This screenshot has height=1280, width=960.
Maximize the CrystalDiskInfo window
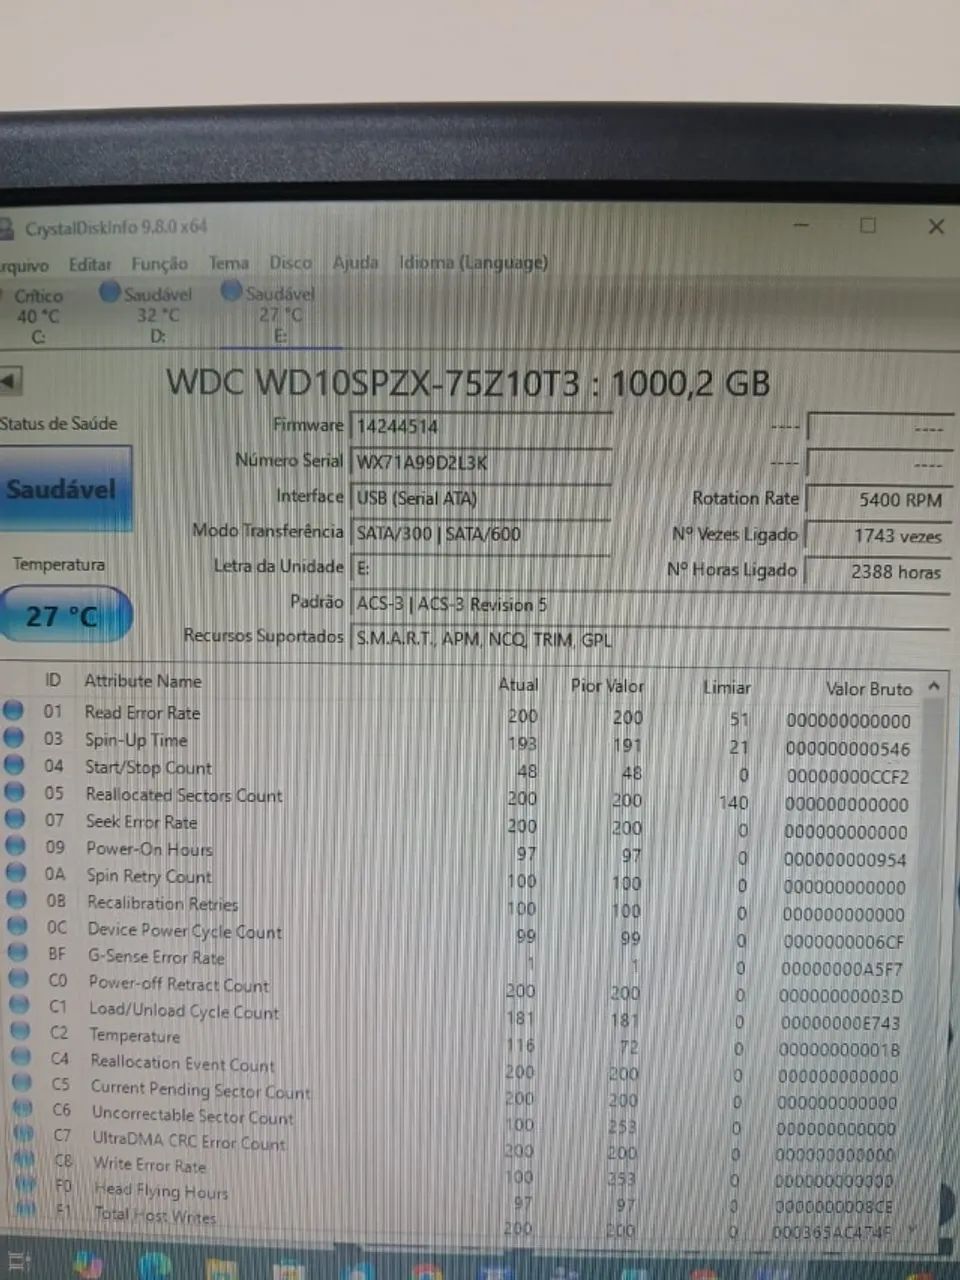click(x=868, y=226)
